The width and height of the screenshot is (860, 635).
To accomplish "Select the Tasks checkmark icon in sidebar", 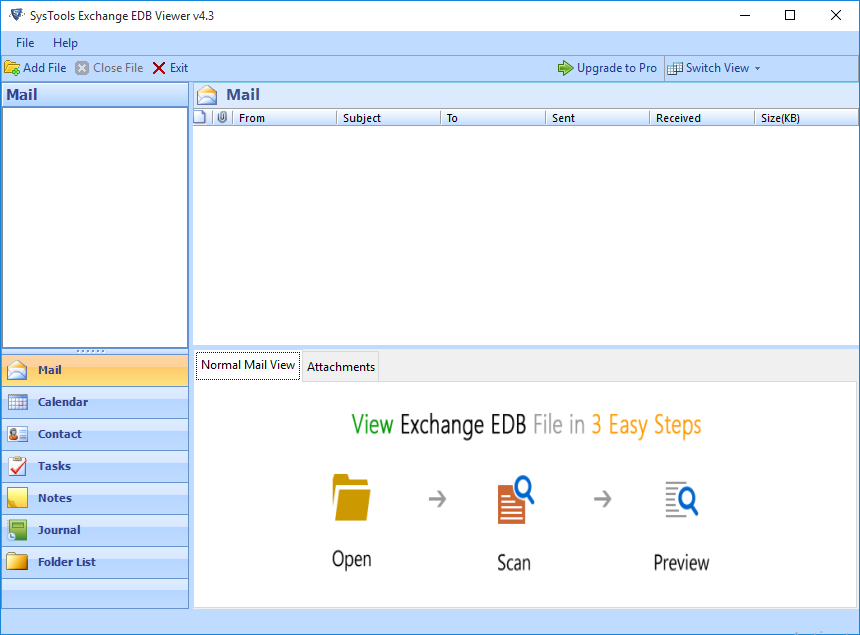I will [x=18, y=466].
